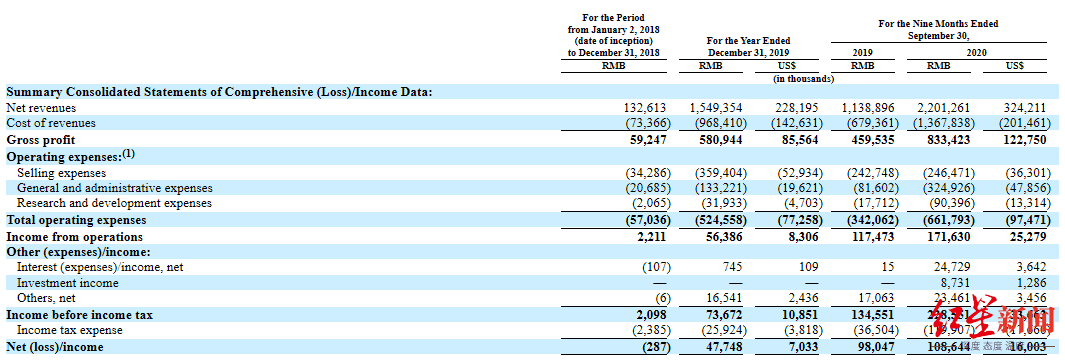Click the 2019 net revenues value 1,549,354
The height and width of the screenshot is (362, 1065).
point(718,108)
